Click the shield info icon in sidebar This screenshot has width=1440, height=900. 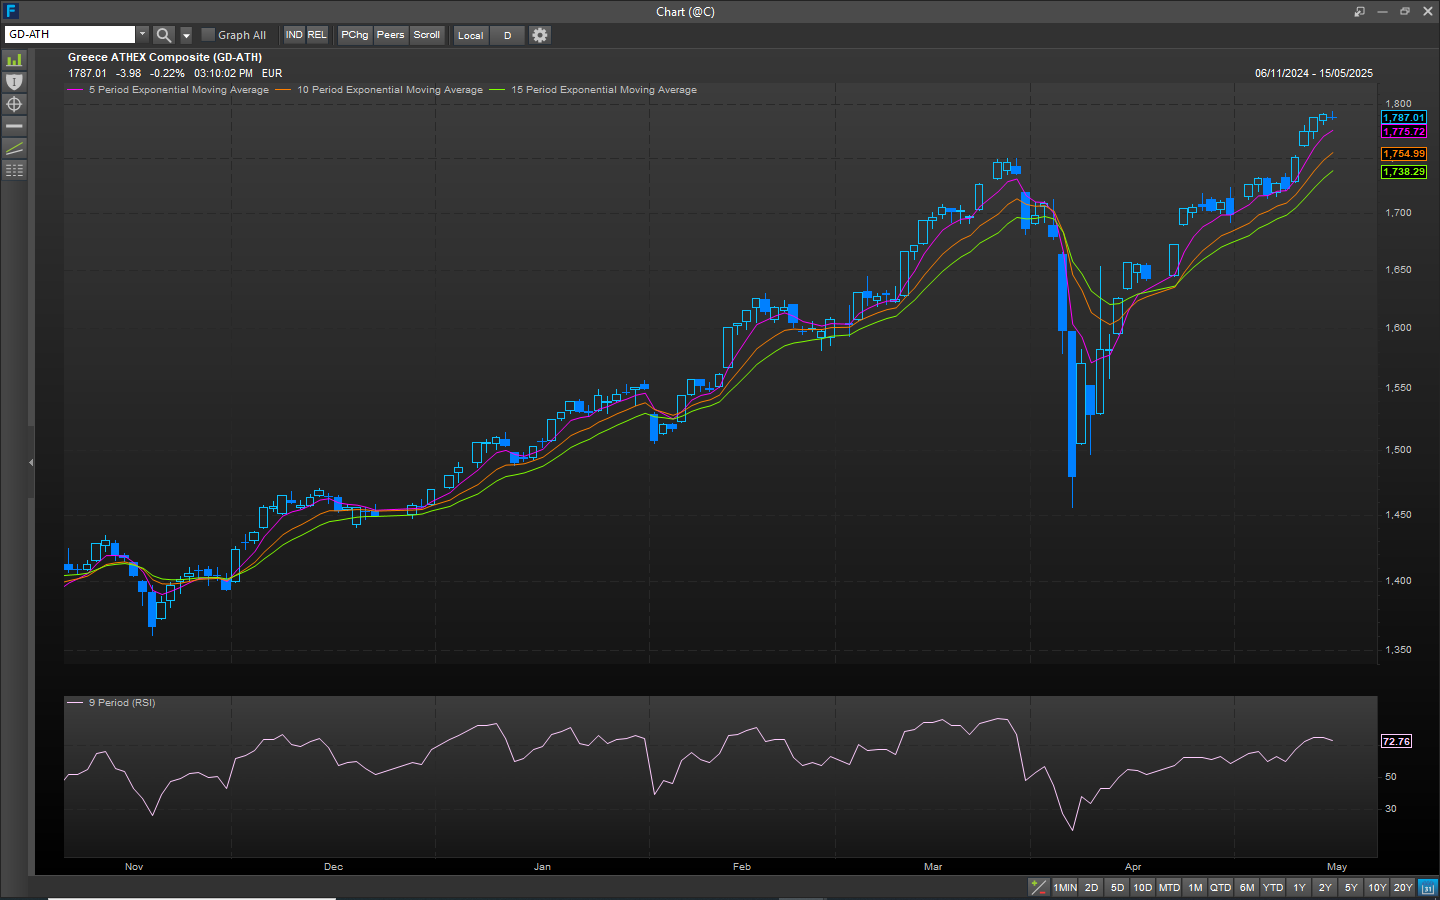pos(14,82)
